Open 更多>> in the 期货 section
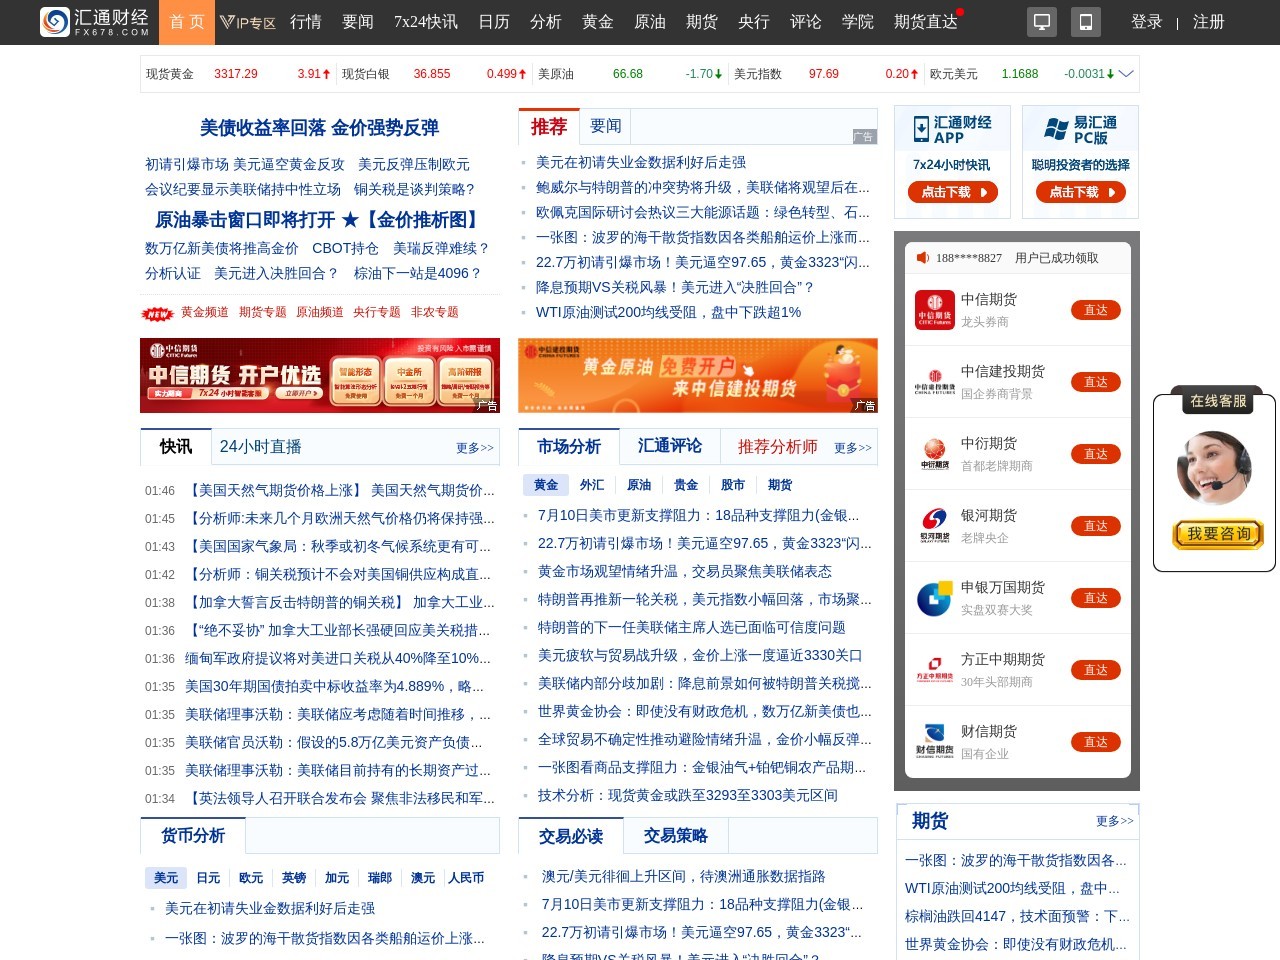1280x960 pixels. [x=1114, y=821]
